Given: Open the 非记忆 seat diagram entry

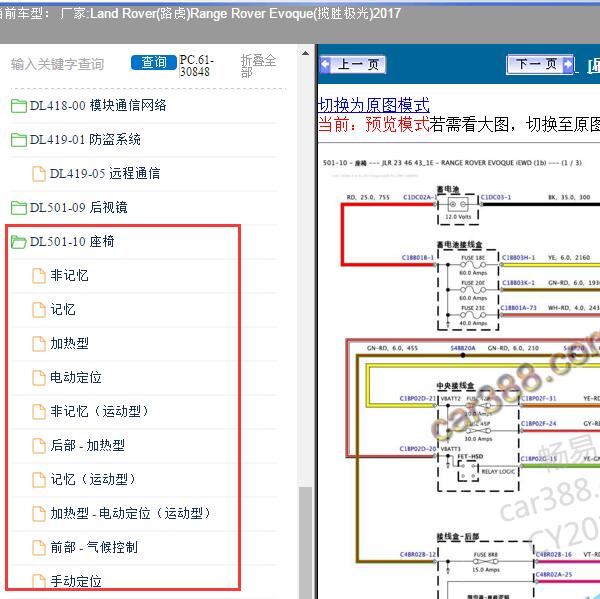Looking at the screenshot, I should coord(69,276).
